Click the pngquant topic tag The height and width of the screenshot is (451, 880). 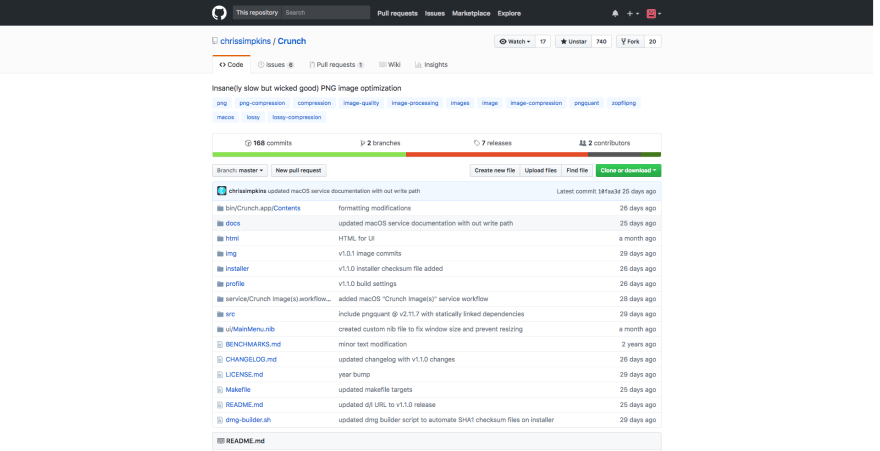tap(586, 103)
